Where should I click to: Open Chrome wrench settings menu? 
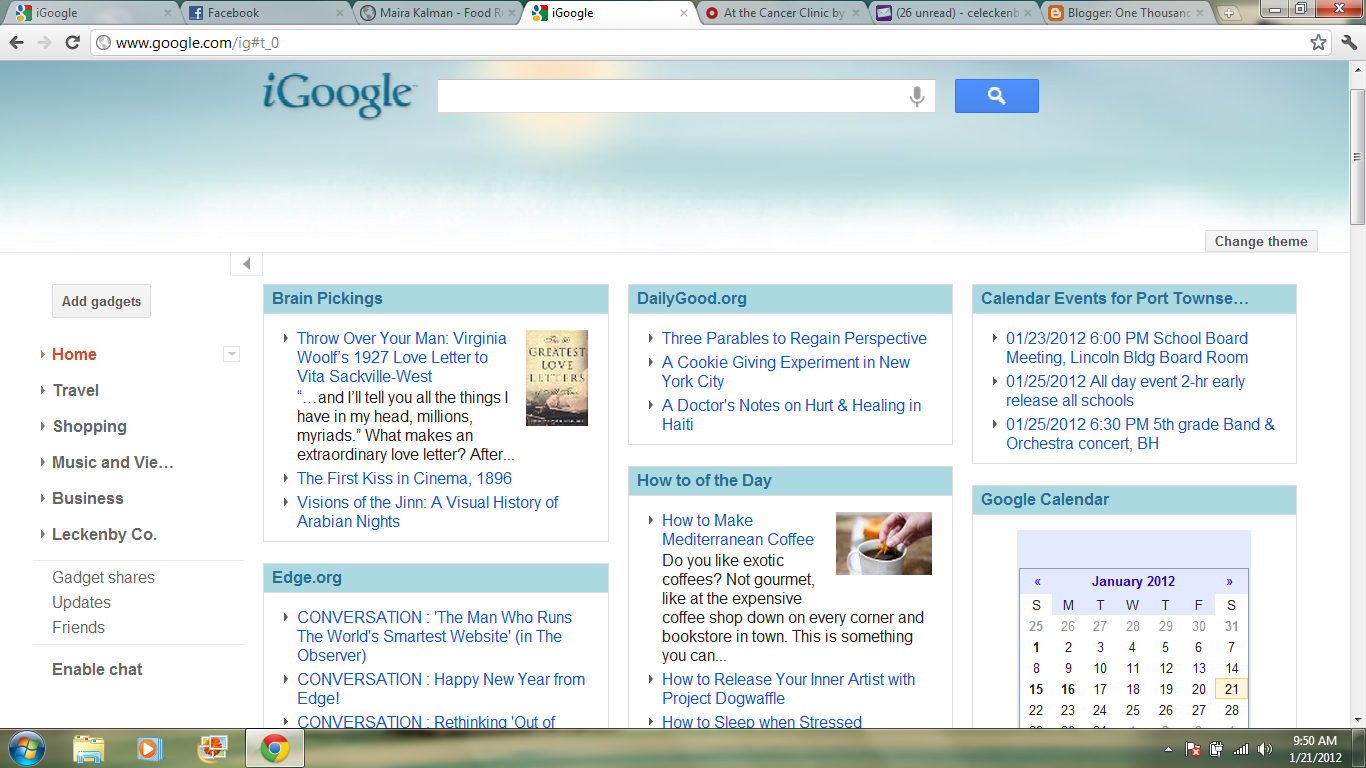[x=1348, y=42]
